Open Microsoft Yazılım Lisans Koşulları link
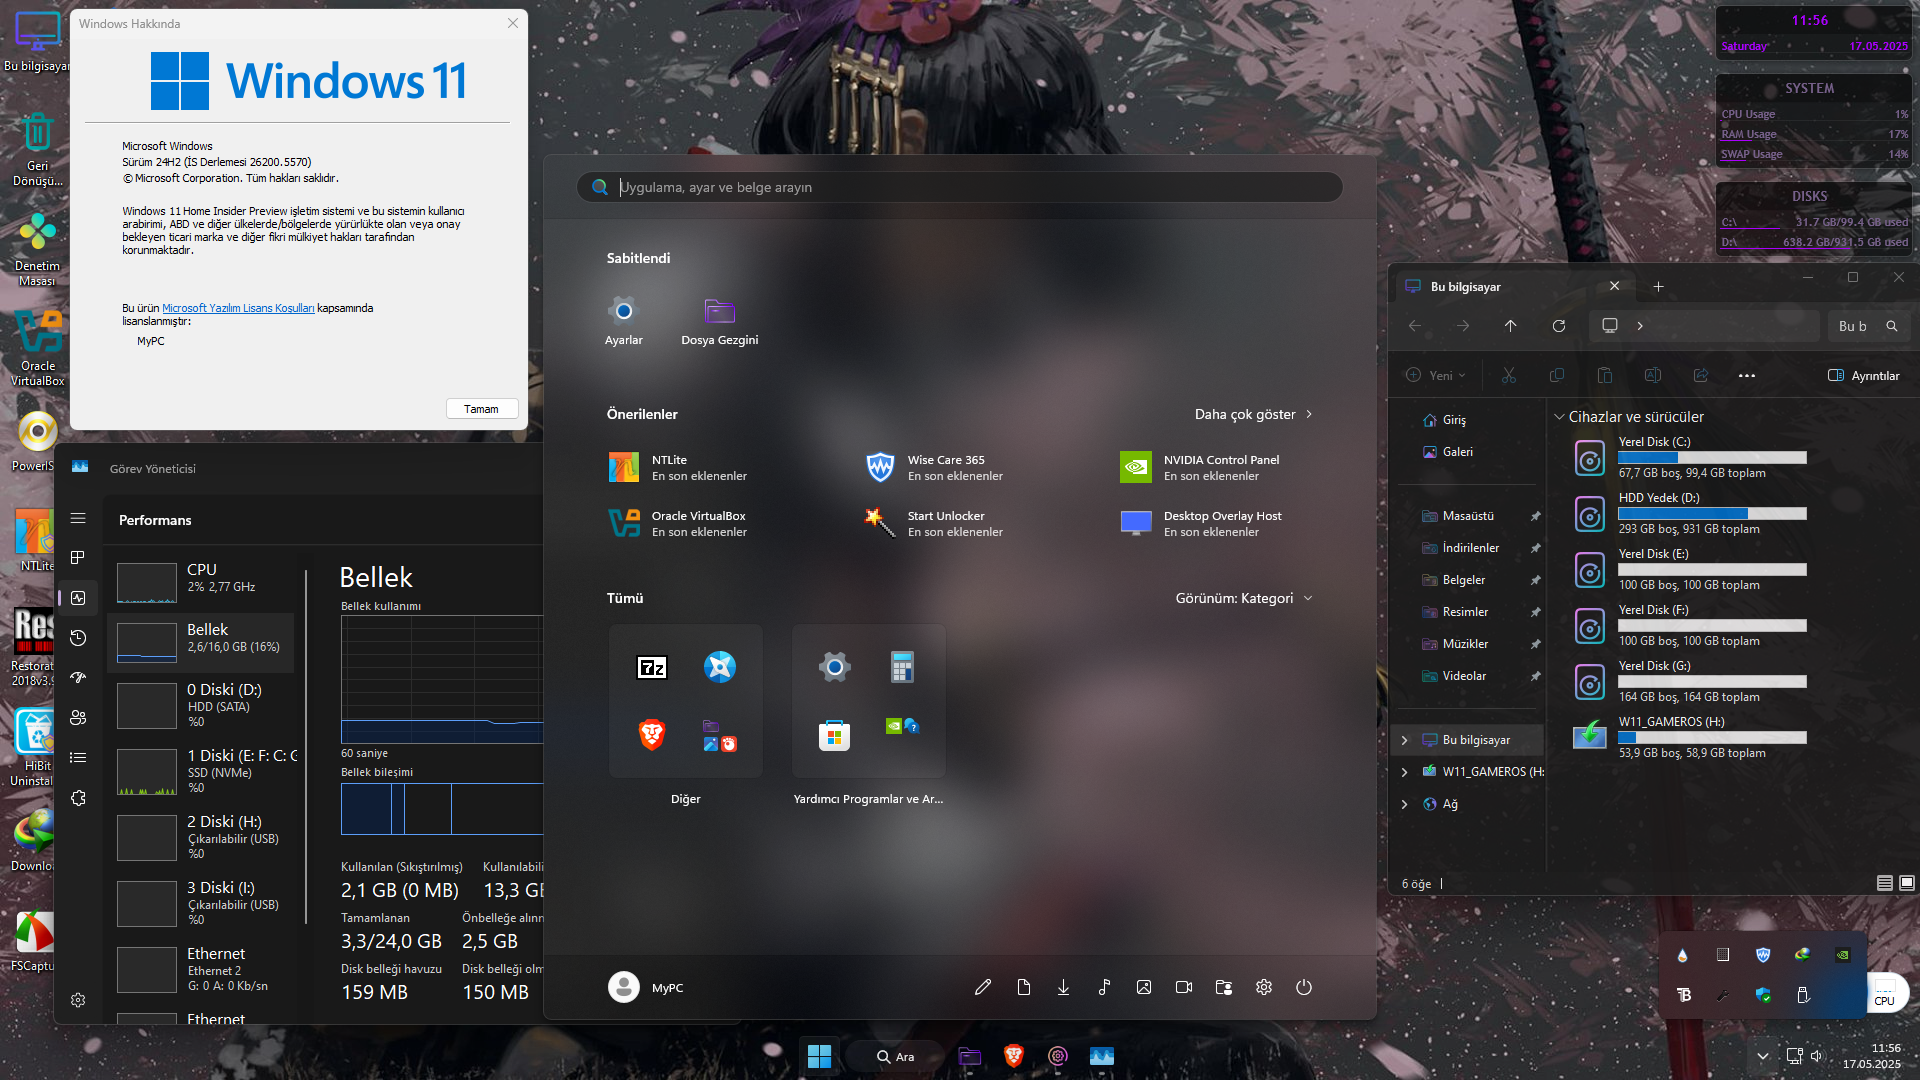 click(238, 308)
